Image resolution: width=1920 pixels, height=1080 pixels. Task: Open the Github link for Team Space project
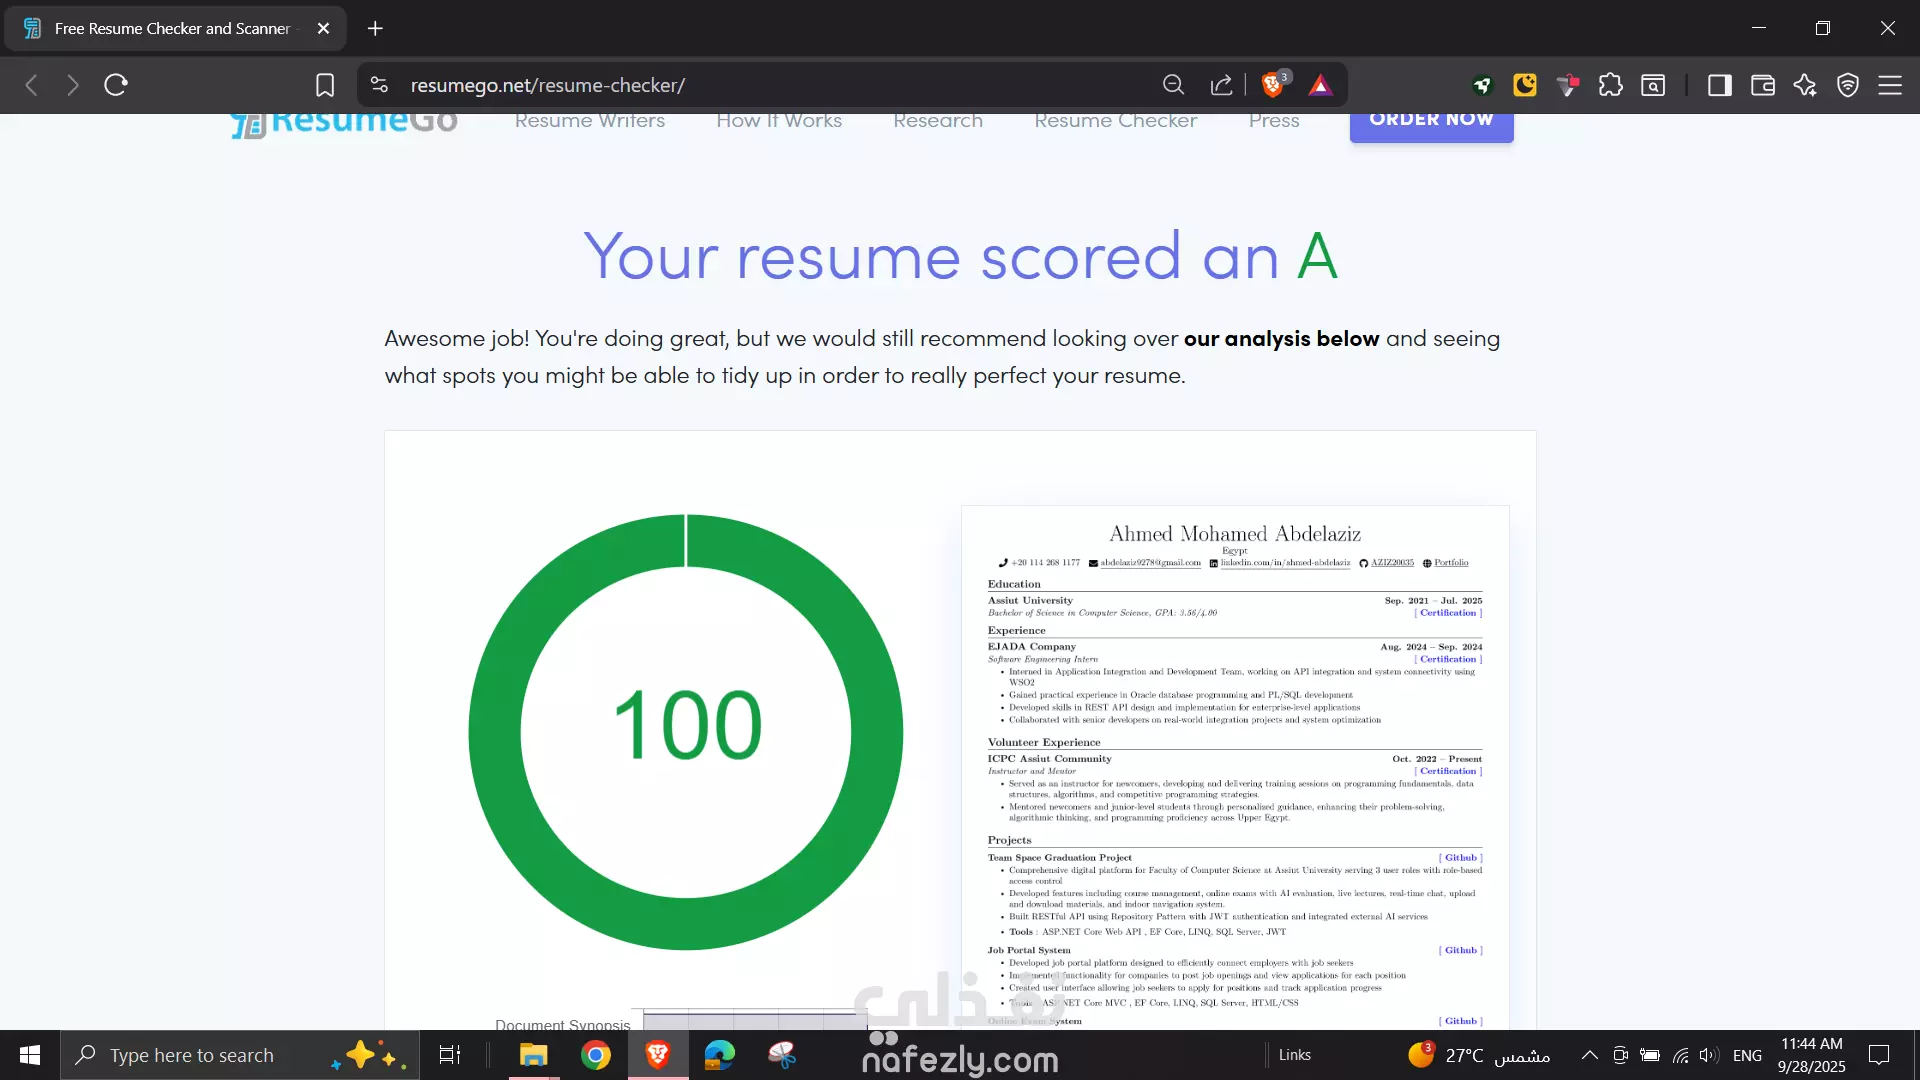(x=1460, y=858)
